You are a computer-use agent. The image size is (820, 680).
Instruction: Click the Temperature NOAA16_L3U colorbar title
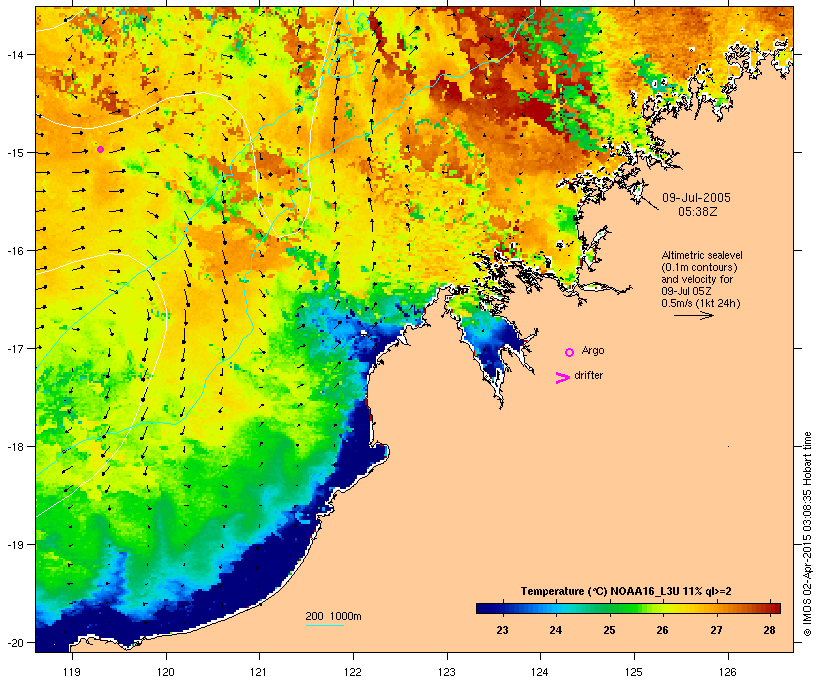626,591
